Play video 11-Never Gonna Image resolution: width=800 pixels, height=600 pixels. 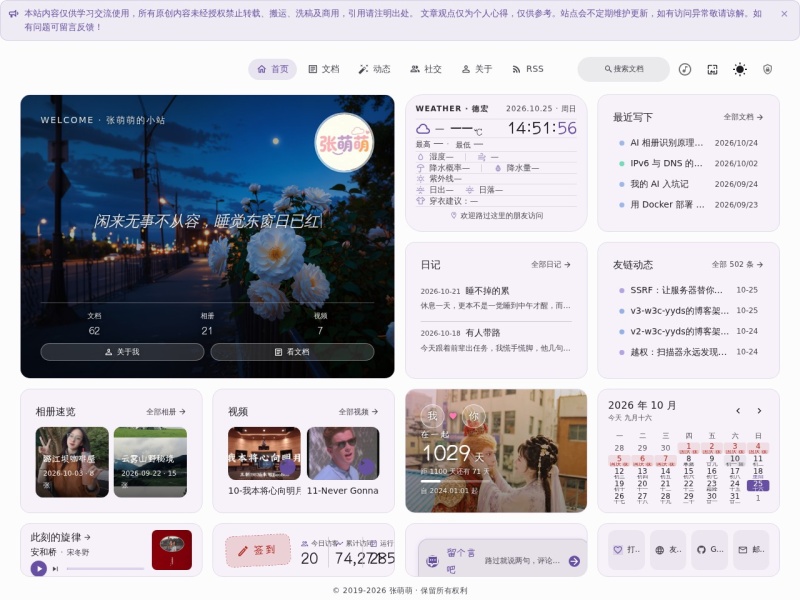pyautogui.click(x=343, y=454)
